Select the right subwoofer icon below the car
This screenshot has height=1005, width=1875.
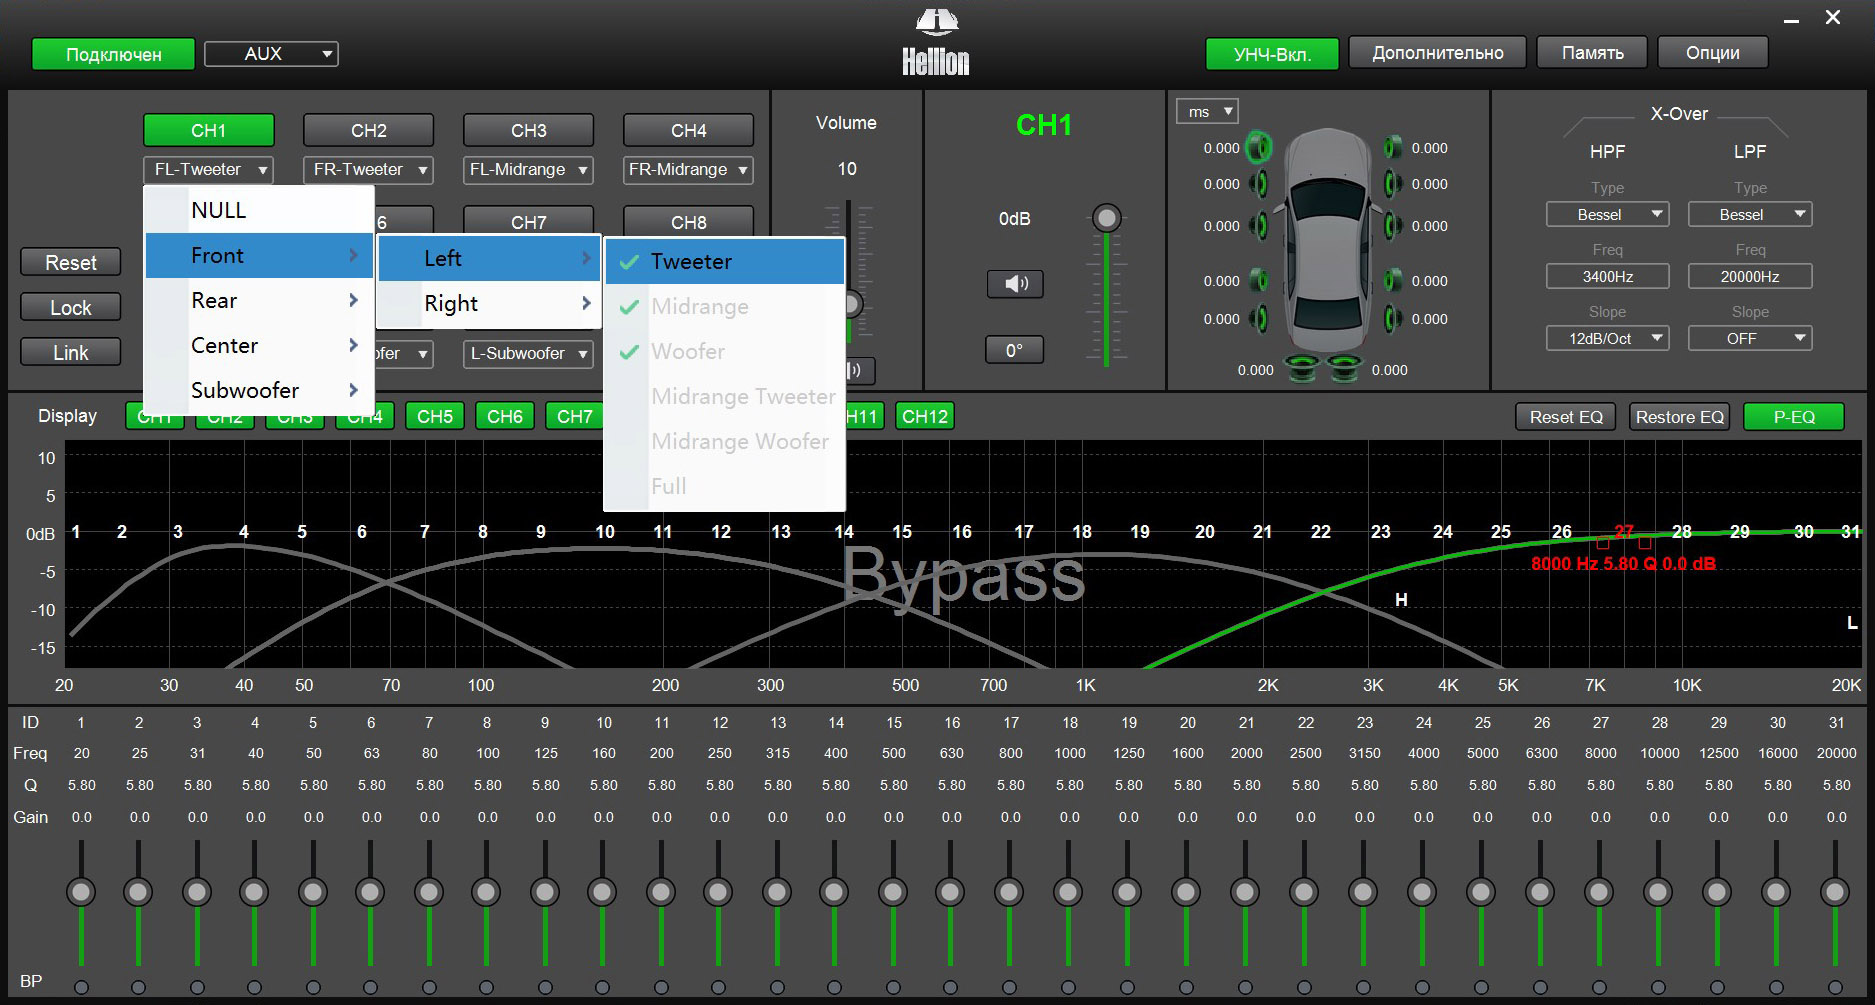click(x=1346, y=369)
